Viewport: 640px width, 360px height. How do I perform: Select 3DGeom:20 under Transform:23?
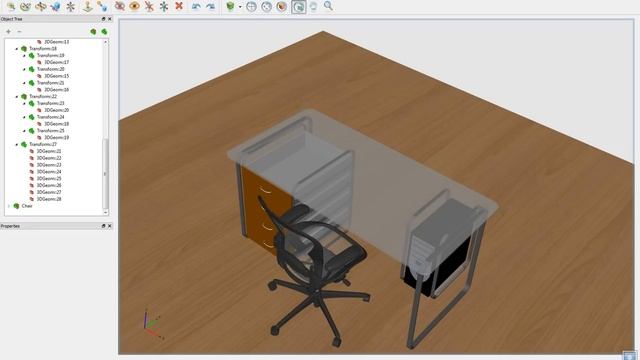pos(56,110)
